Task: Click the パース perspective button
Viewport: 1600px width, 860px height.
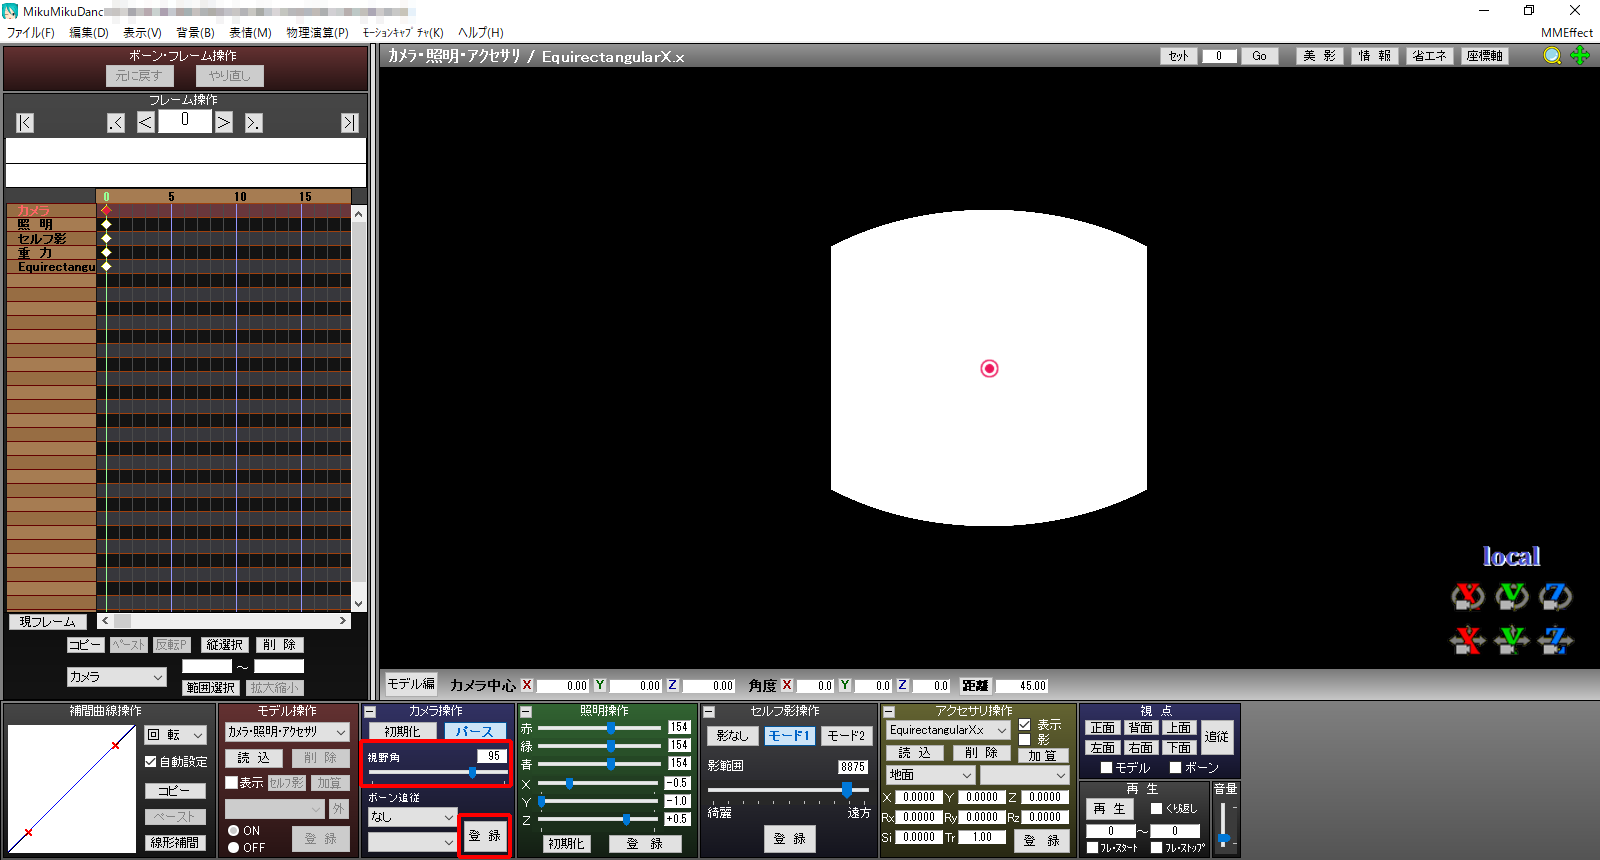Action: point(475,732)
